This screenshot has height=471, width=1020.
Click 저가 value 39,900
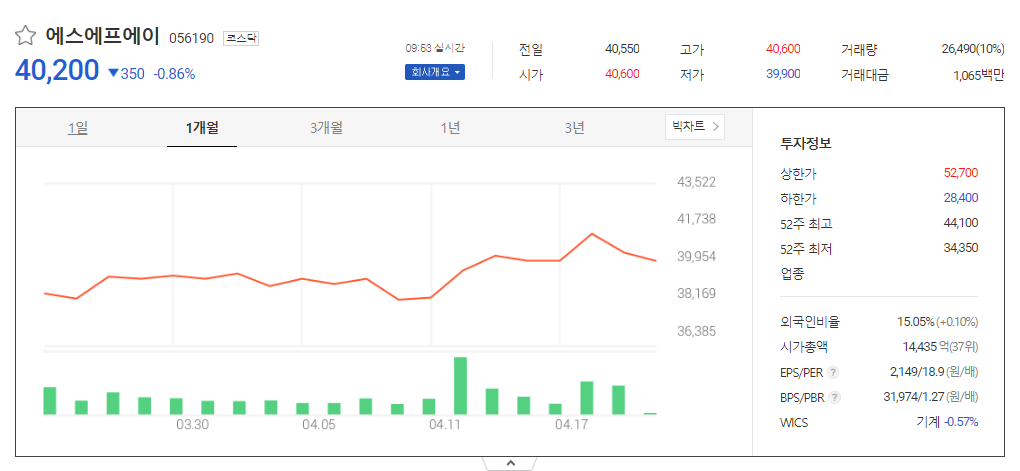[x=783, y=75]
